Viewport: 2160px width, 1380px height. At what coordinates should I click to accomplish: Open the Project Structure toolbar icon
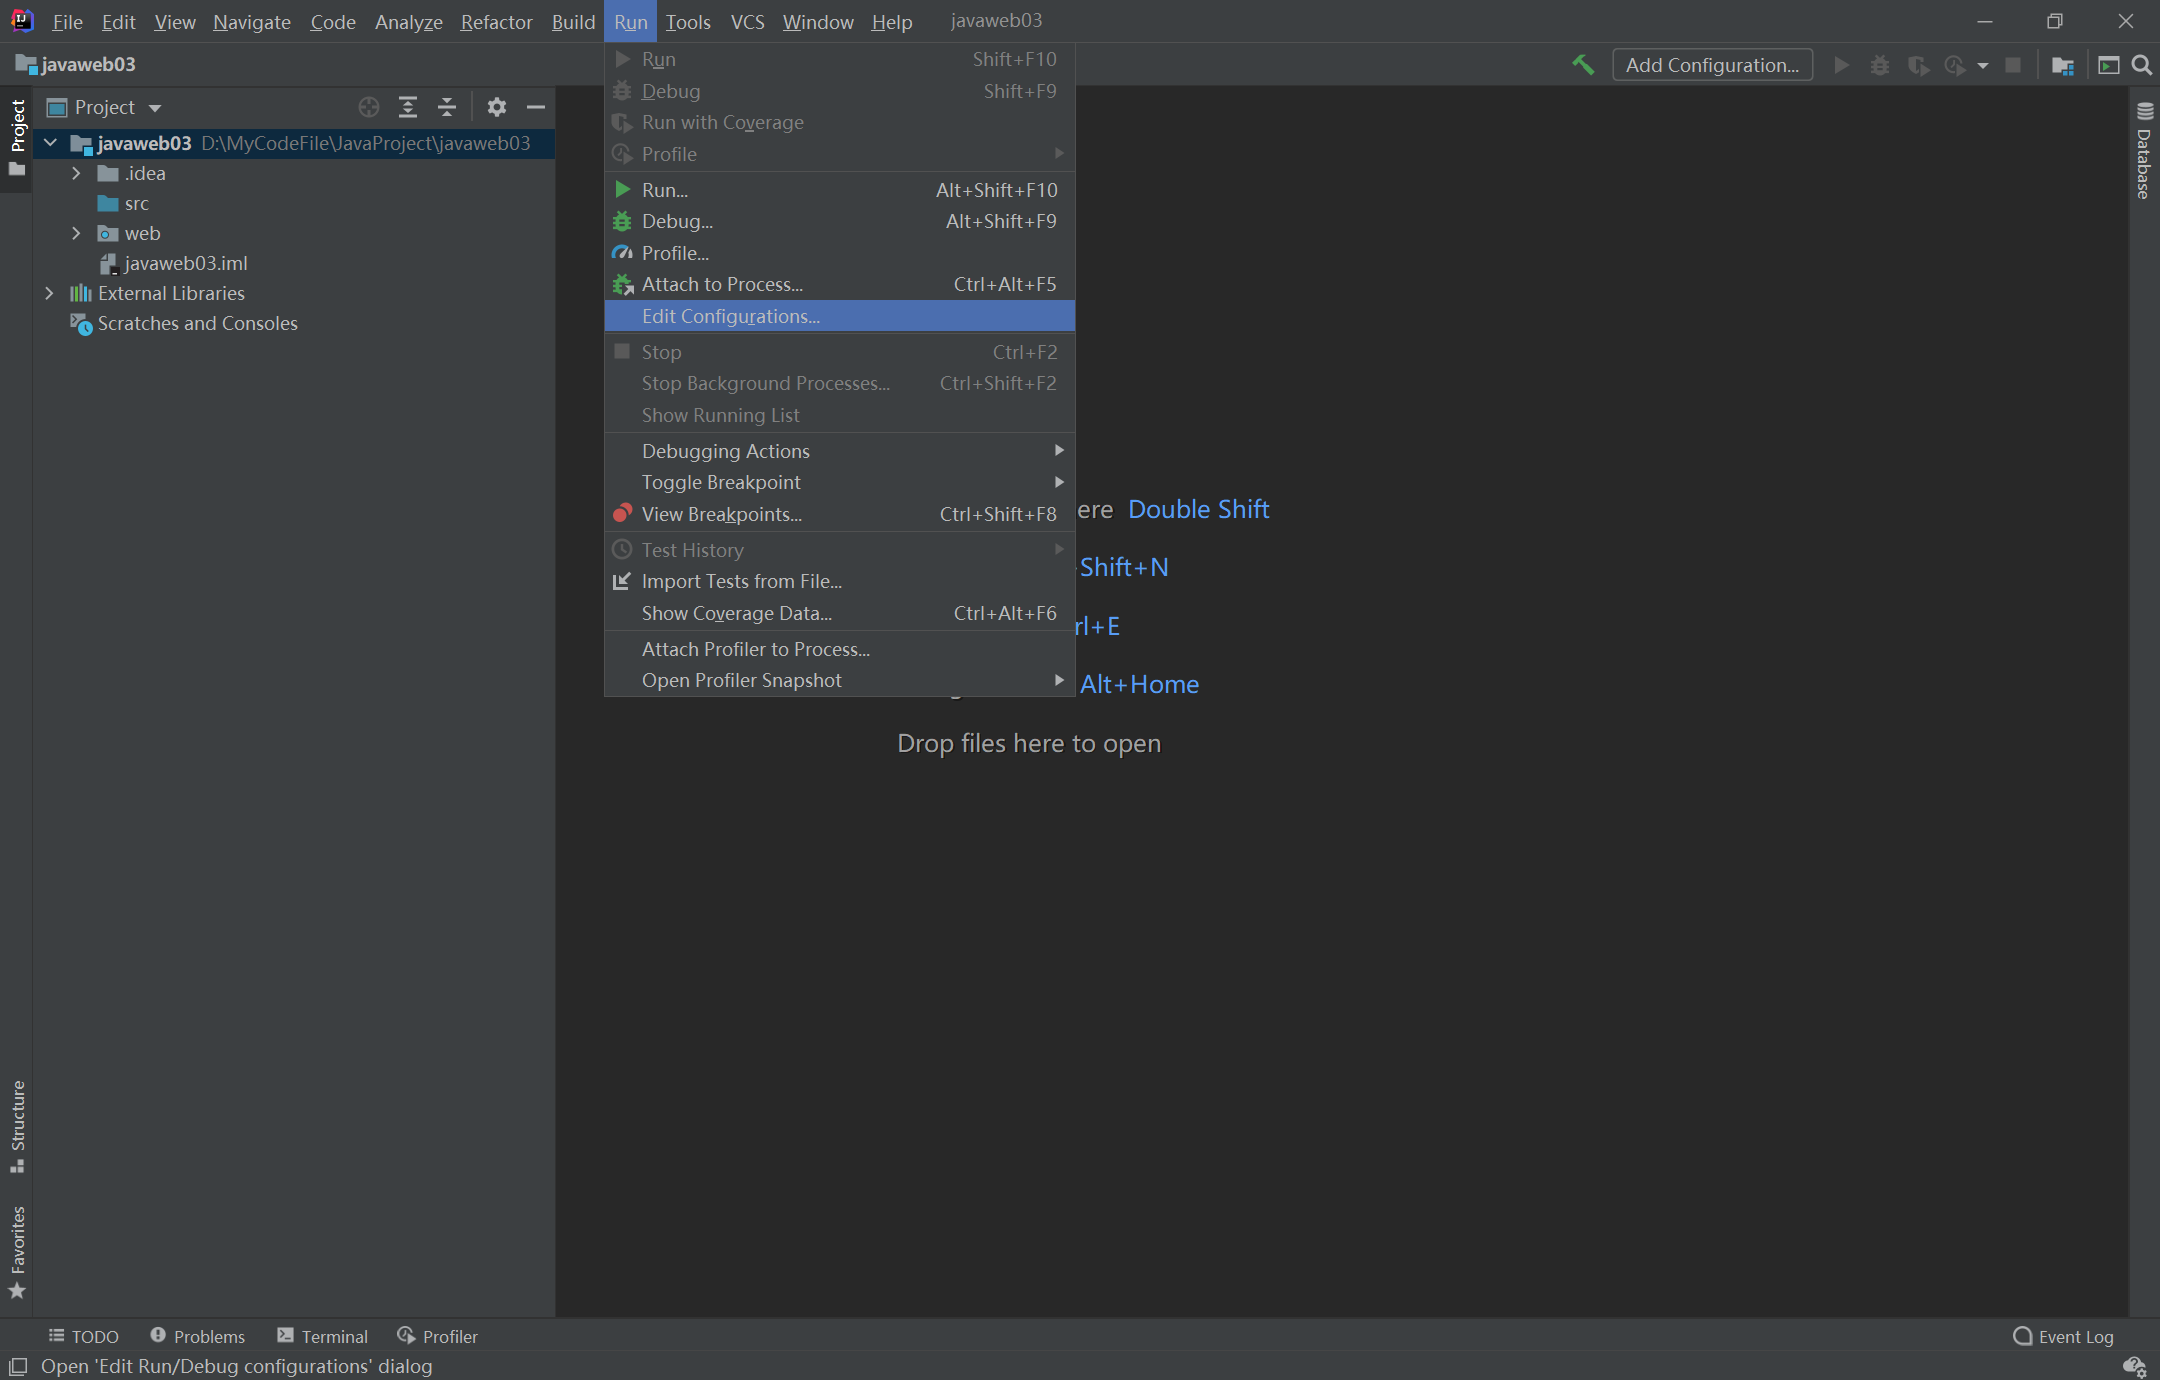pyautogui.click(x=2062, y=65)
